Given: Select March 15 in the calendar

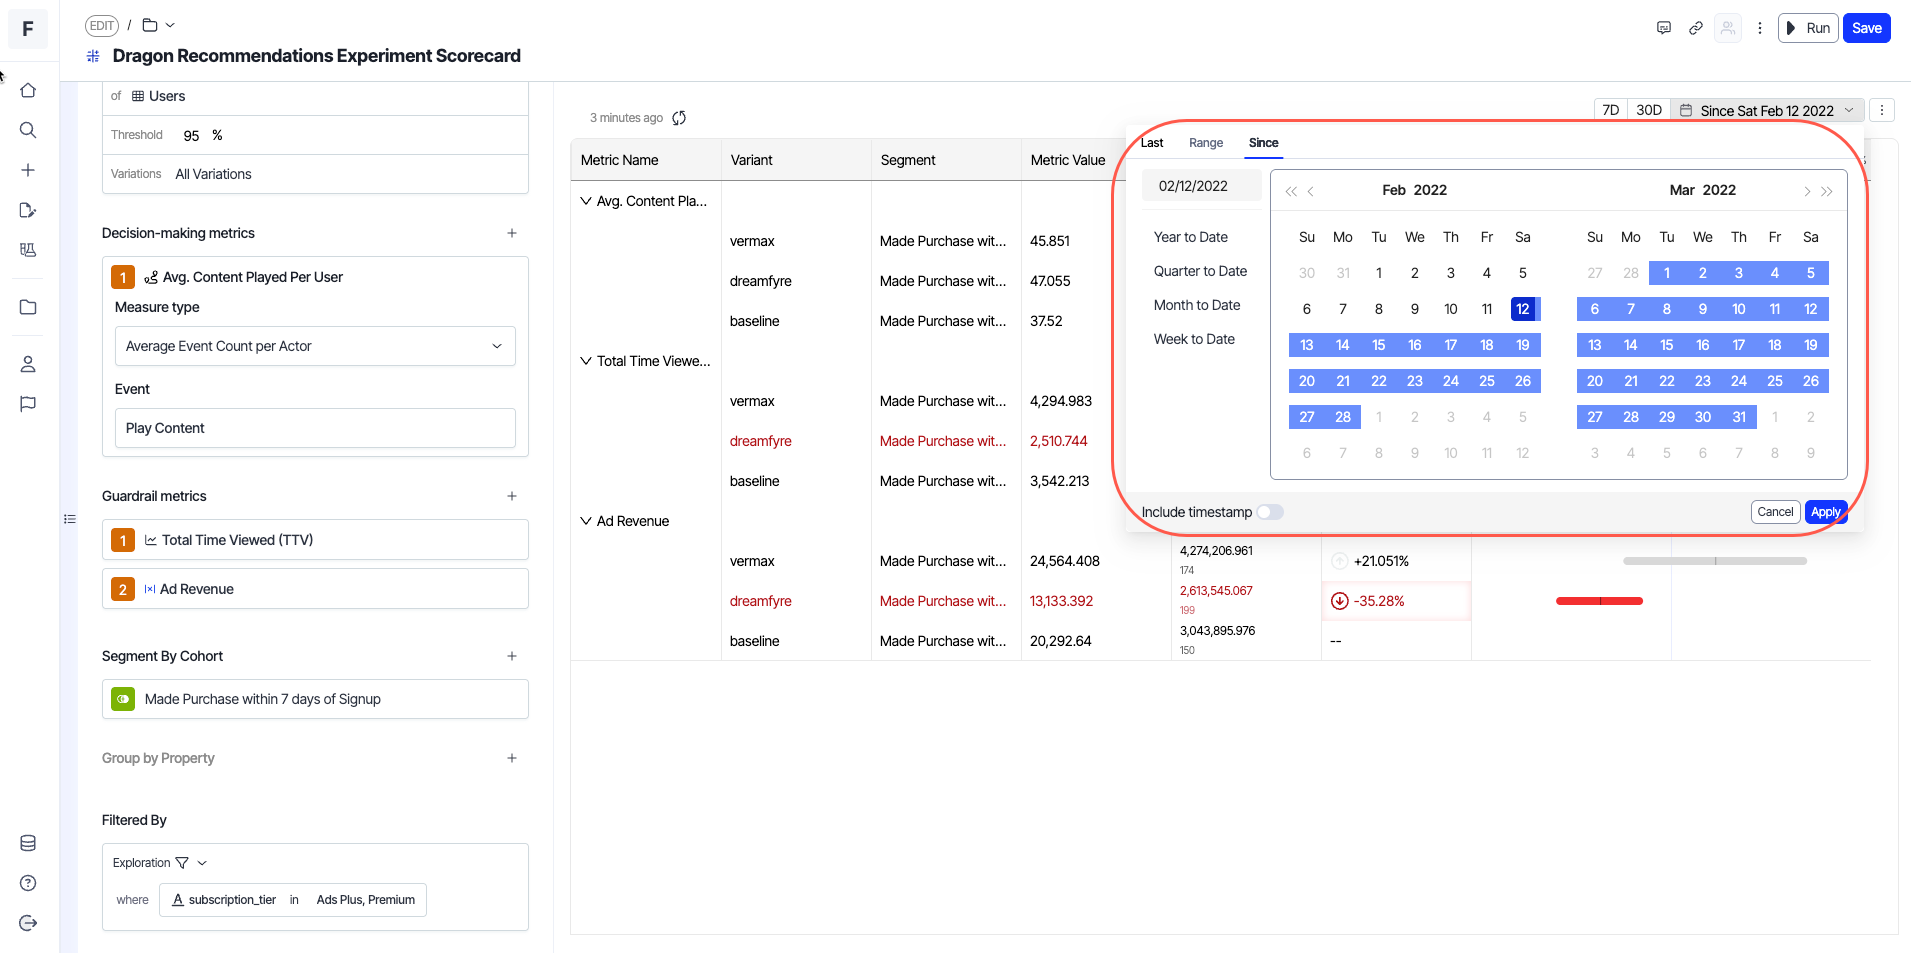Looking at the screenshot, I should click(1666, 345).
